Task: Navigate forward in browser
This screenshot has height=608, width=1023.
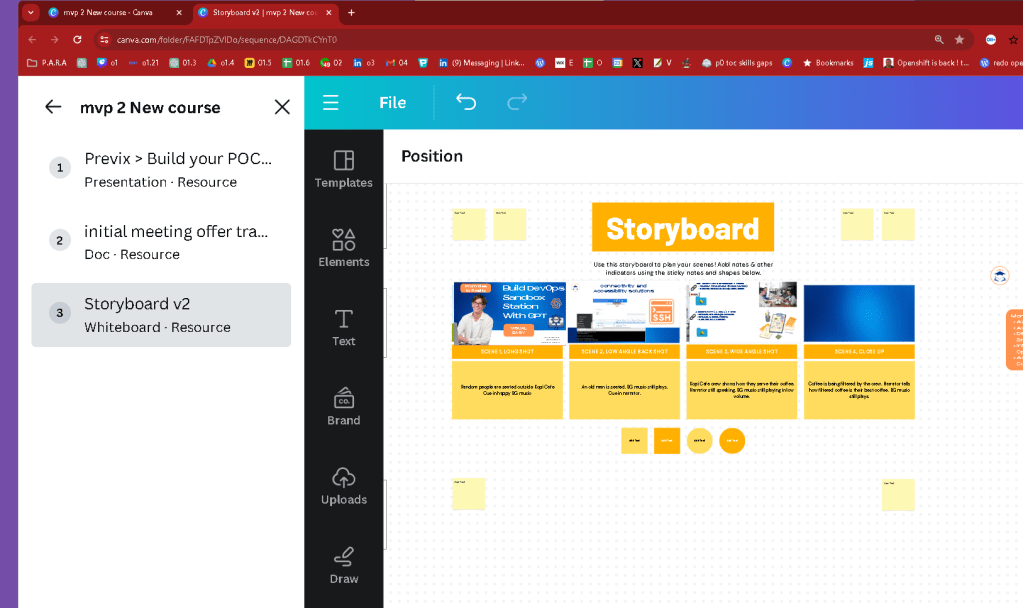Action: click(55, 40)
